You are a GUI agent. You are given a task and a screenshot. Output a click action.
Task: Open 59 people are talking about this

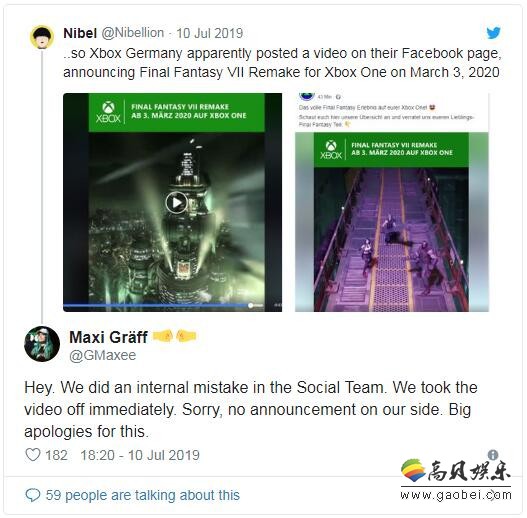(x=143, y=495)
